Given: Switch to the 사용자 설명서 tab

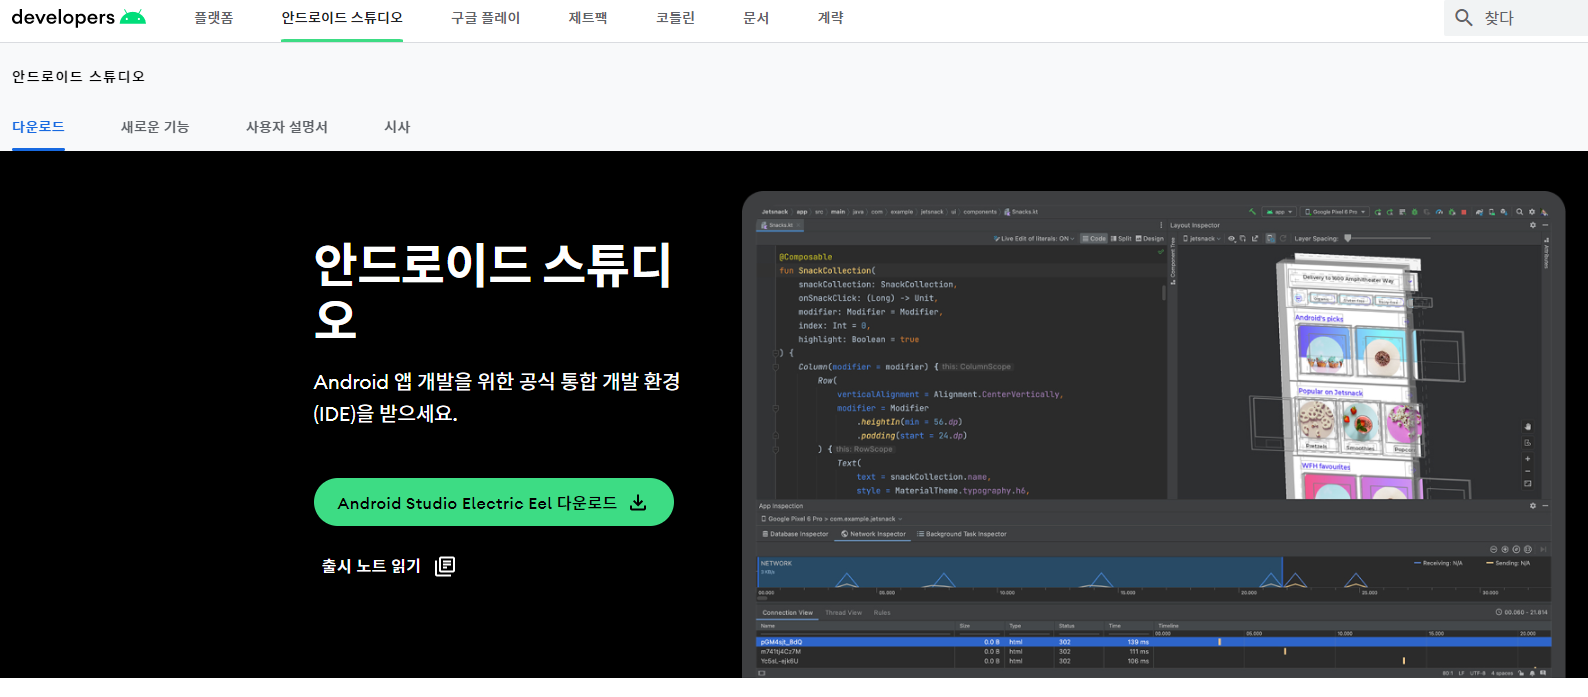Looking at the screenshot, I should coord(287,127).
